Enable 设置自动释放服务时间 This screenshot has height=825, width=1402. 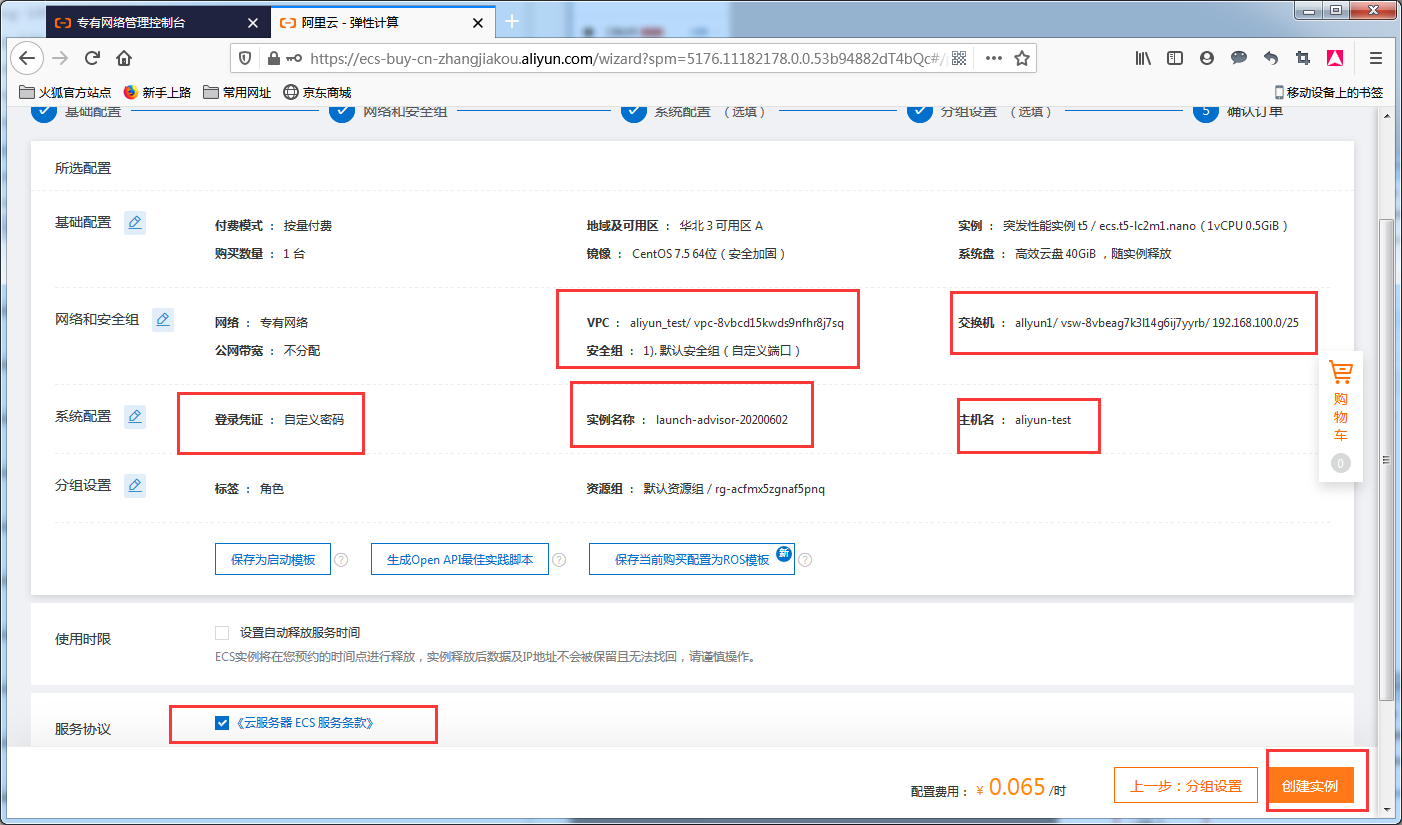221,632
